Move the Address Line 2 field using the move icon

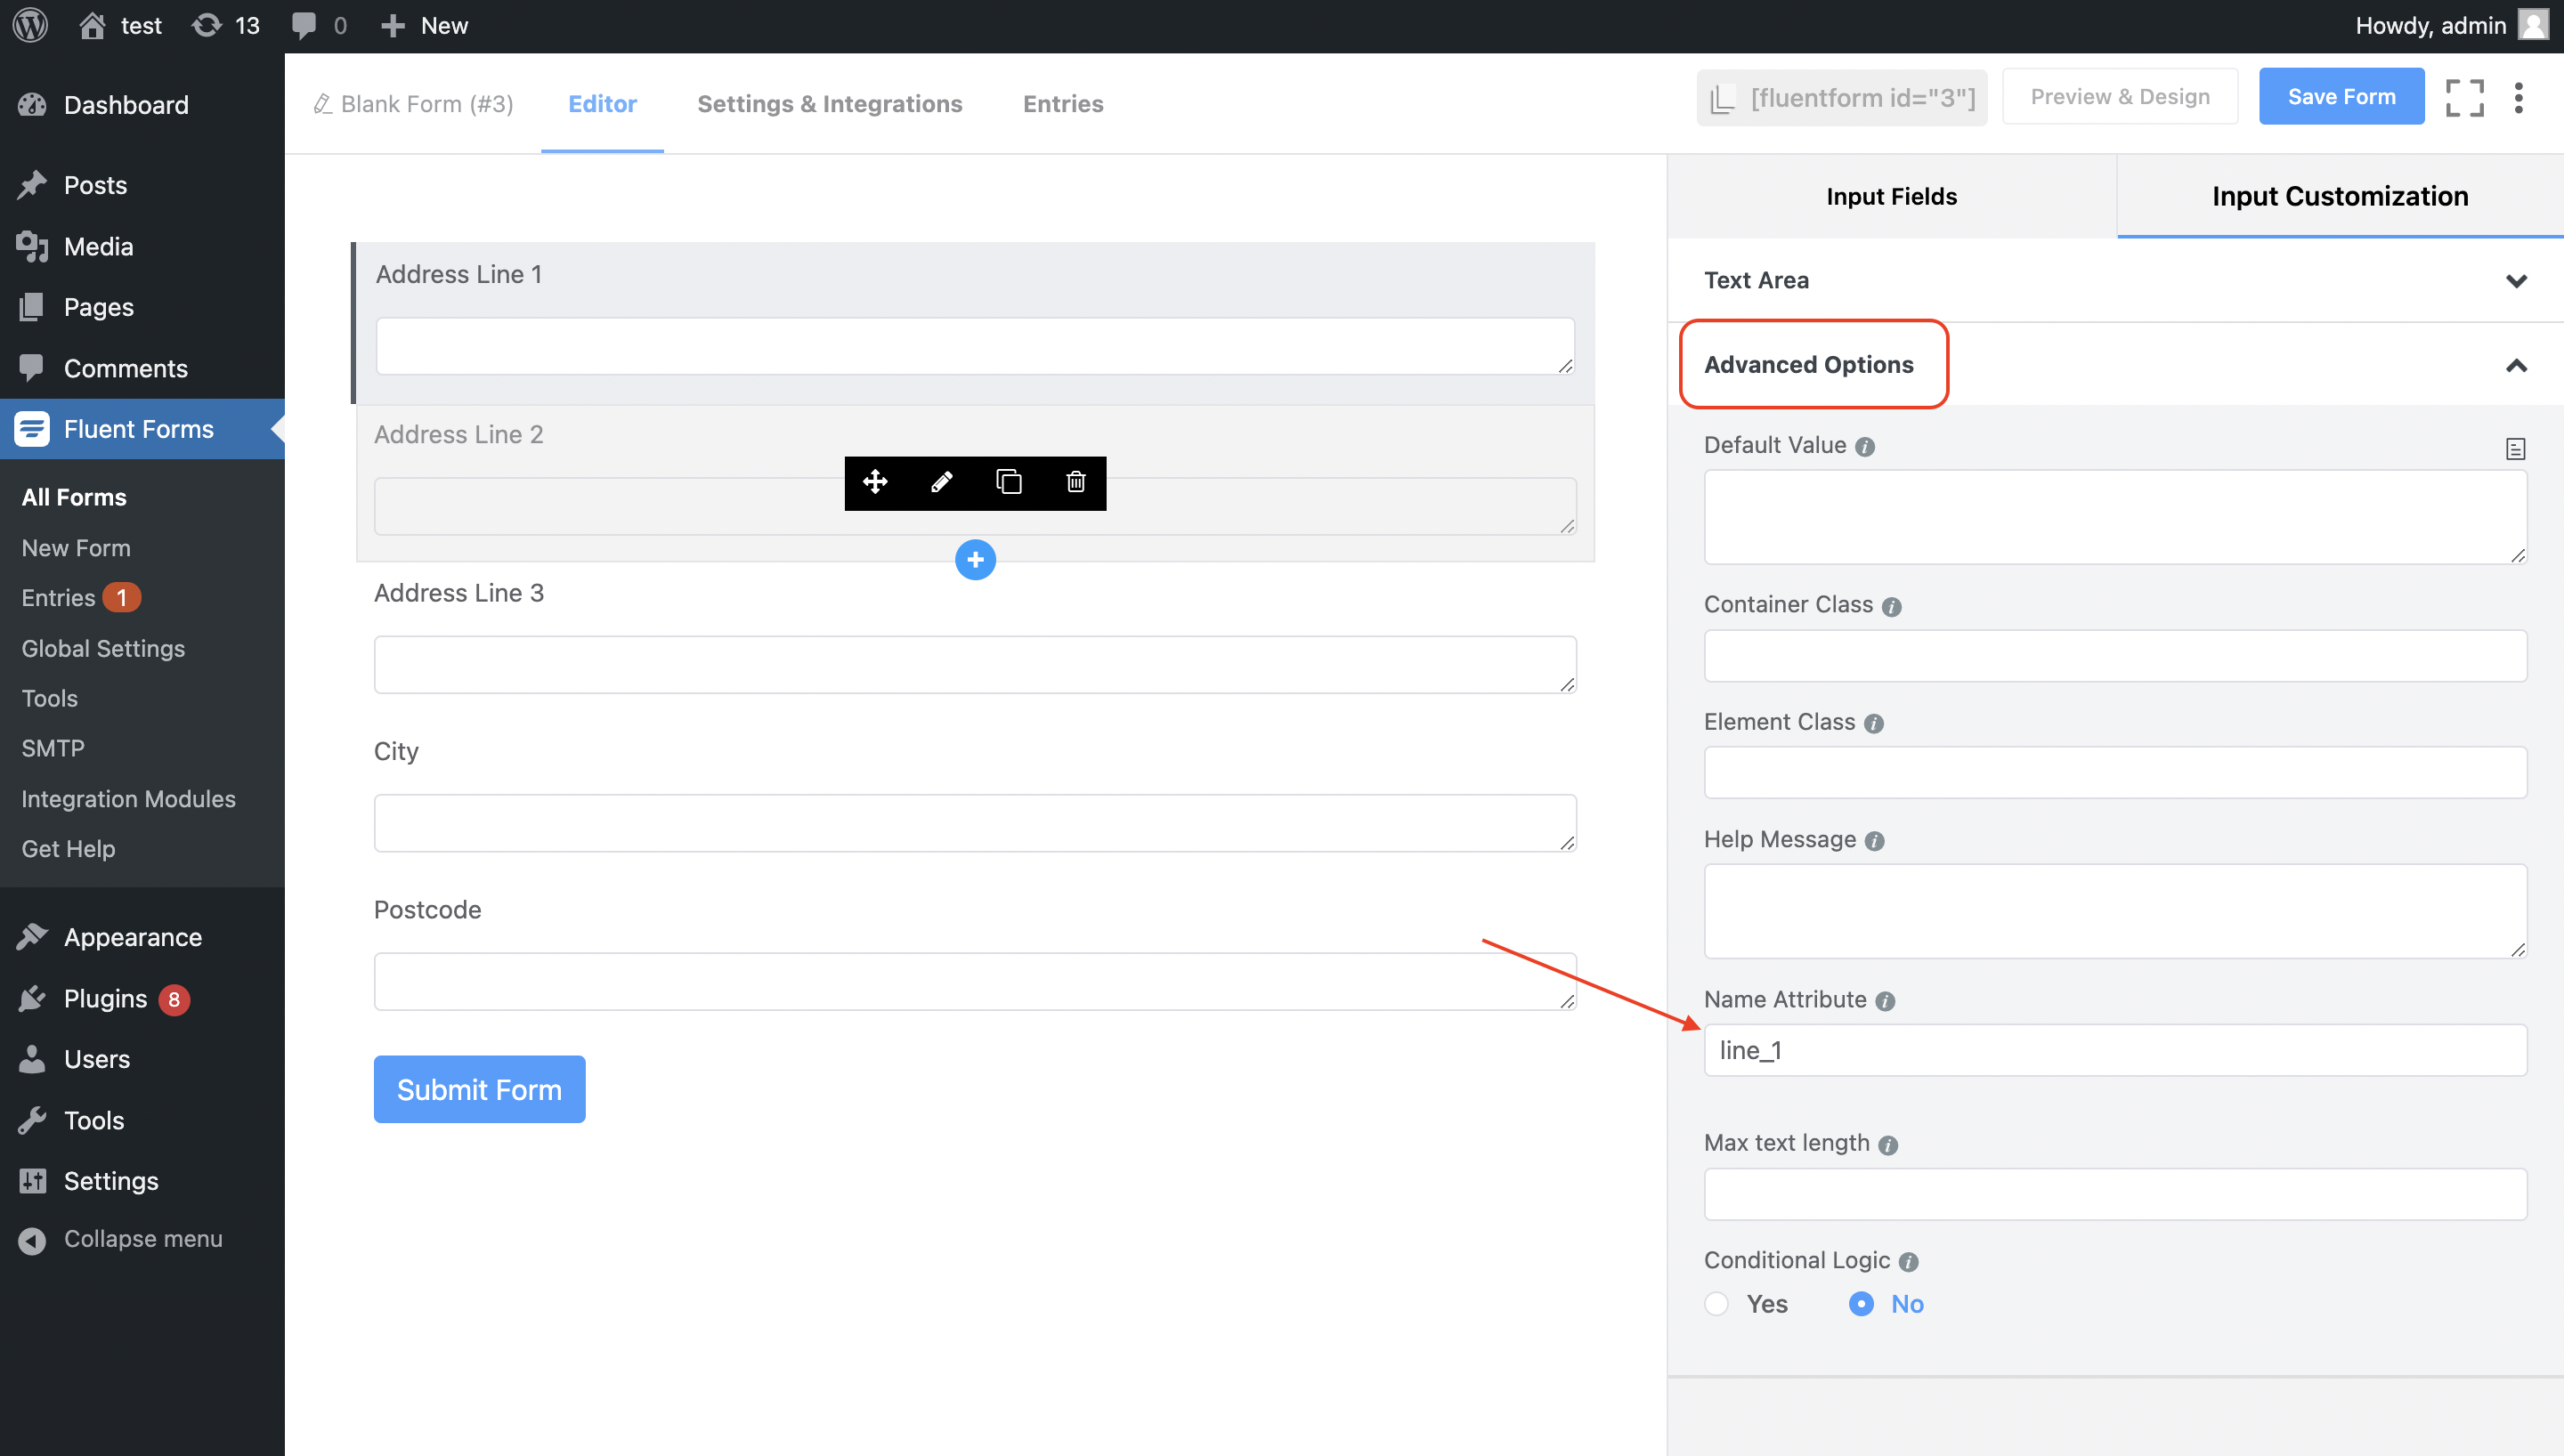[x=875, y=482]
